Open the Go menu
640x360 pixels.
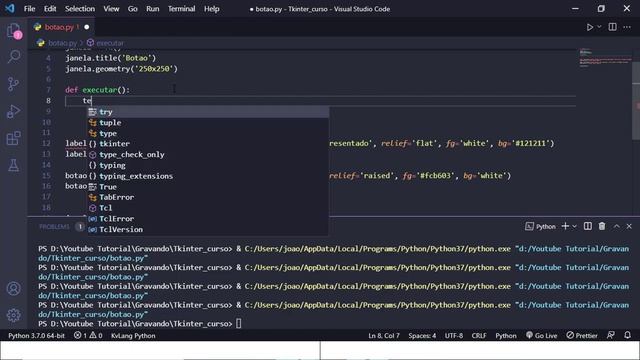click(133, 9)
